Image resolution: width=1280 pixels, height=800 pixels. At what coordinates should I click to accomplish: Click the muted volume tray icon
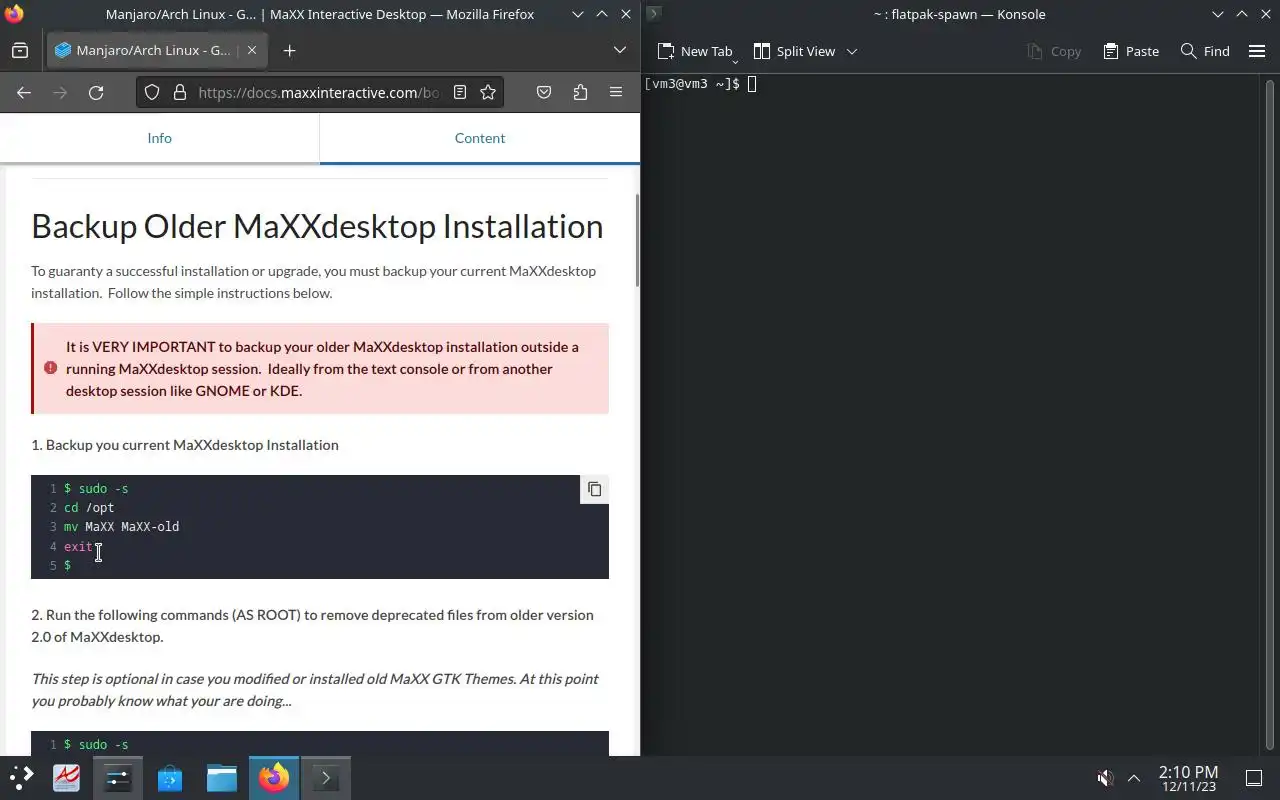point(1105,778)
